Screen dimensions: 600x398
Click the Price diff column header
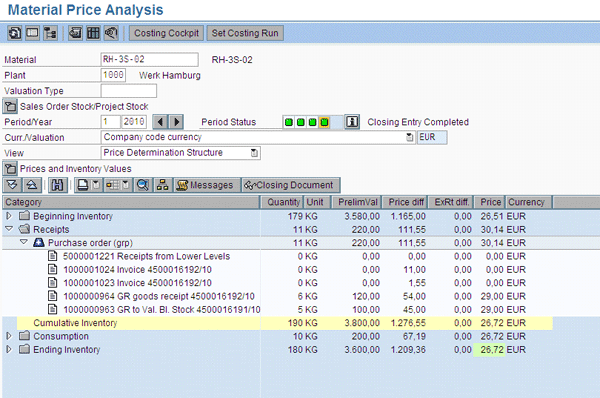tap(405, 202)
